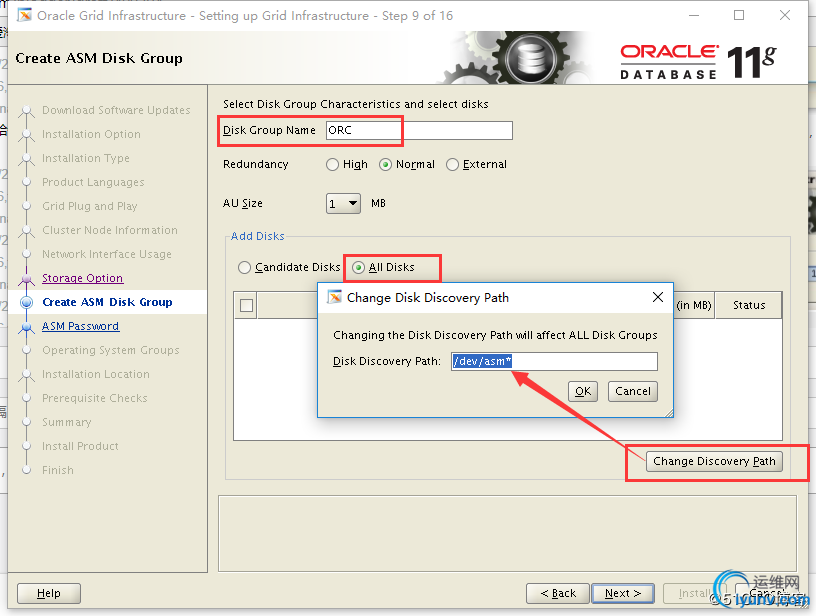Click the Disk Group Name field

tap(419, 130)
